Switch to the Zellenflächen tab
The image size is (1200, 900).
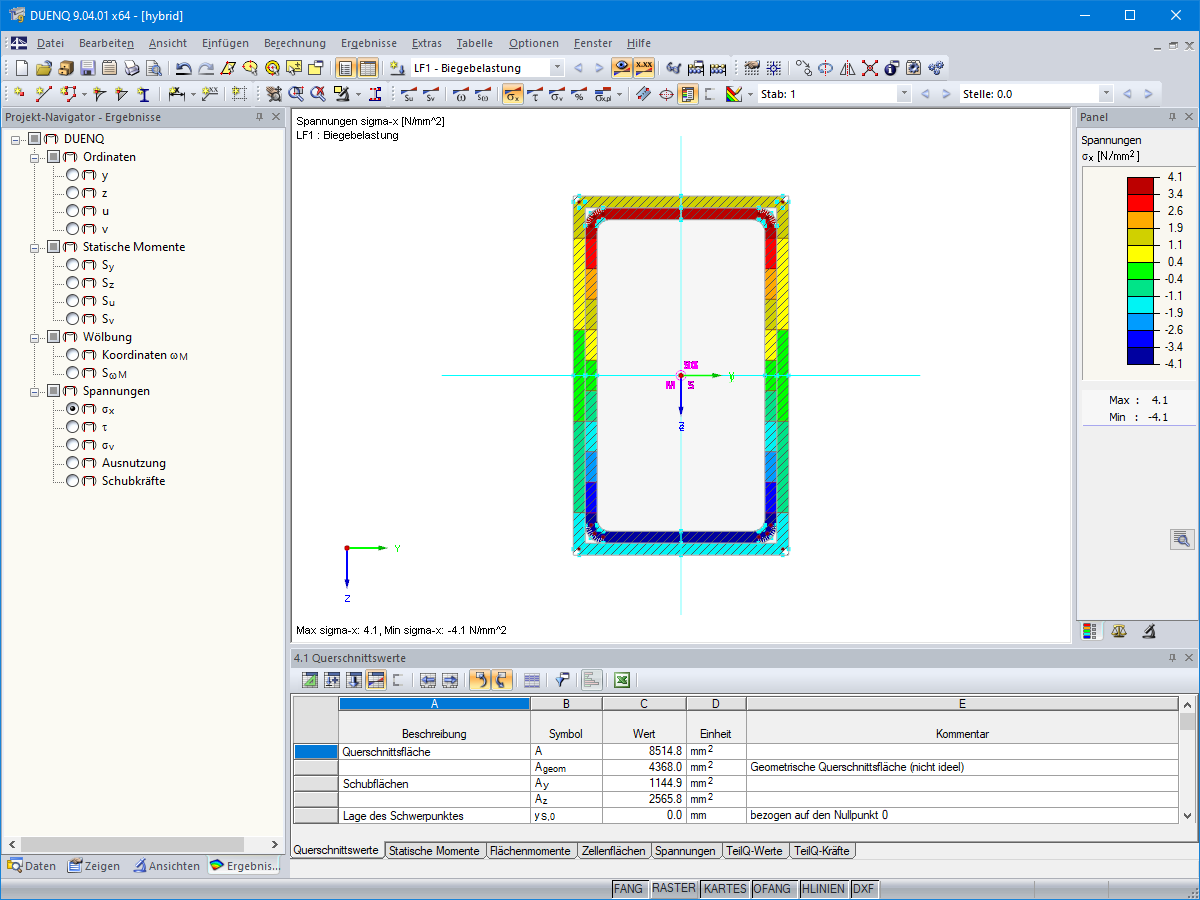(x=614, y=851)
